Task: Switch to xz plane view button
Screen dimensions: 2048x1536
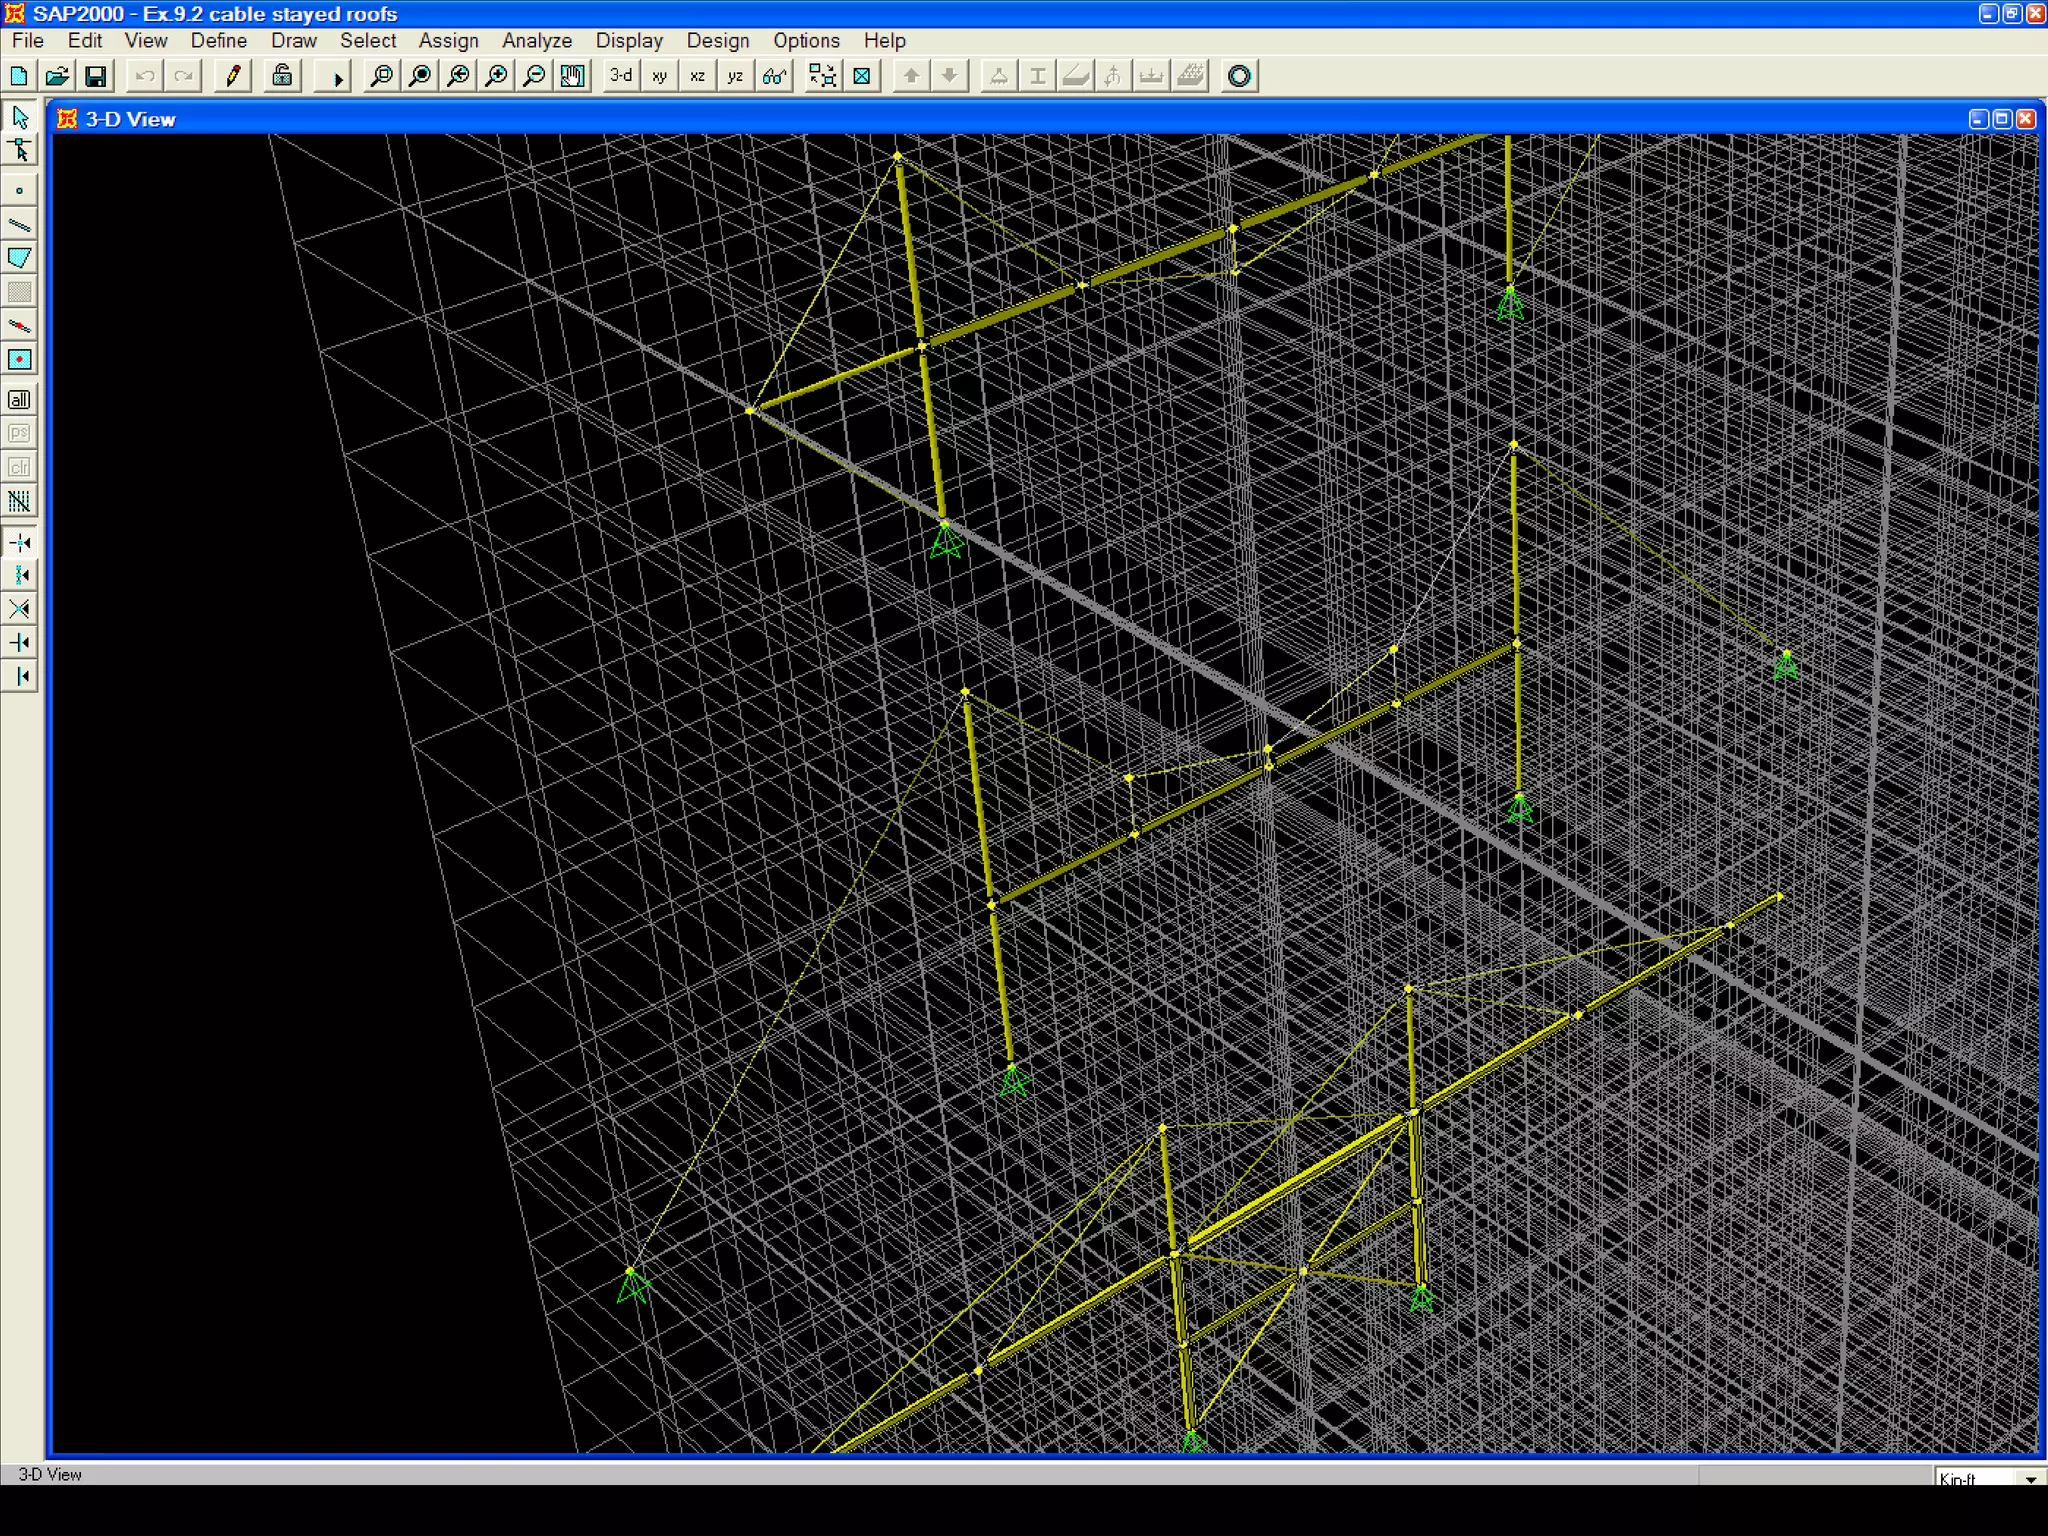Action: 697,76
